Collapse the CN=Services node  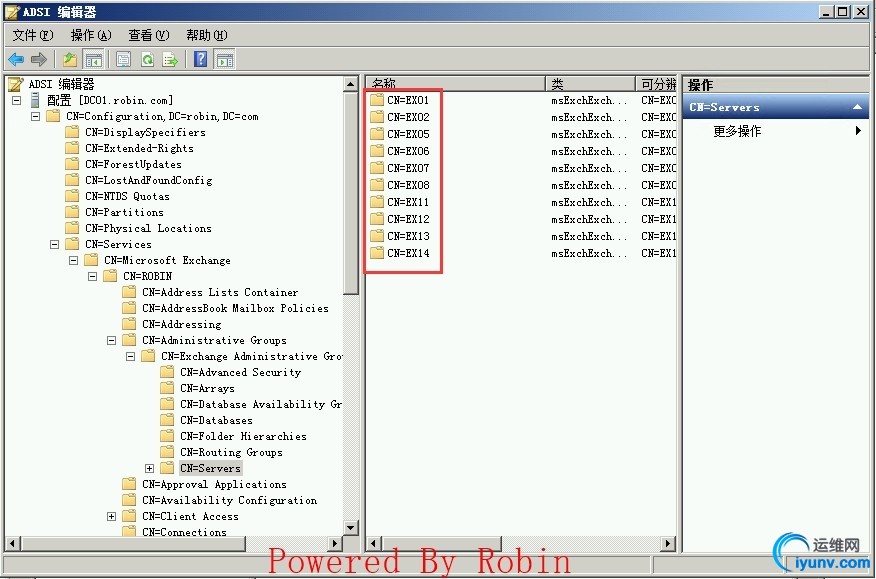(55, 244)
